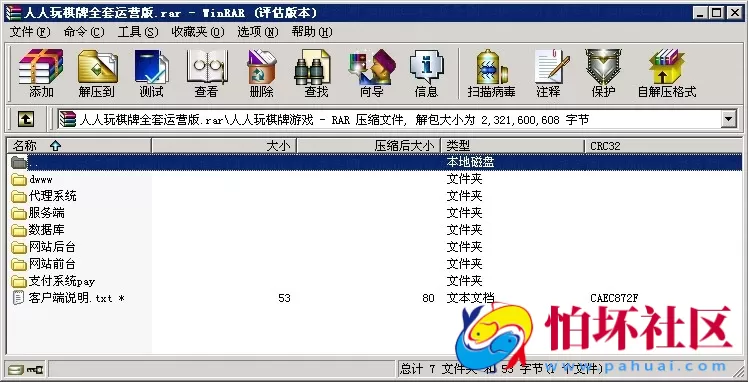Click the 网站前台 folder icon
Image resolution: width=748 pixels, height=382 pixels.
point(19,264)
